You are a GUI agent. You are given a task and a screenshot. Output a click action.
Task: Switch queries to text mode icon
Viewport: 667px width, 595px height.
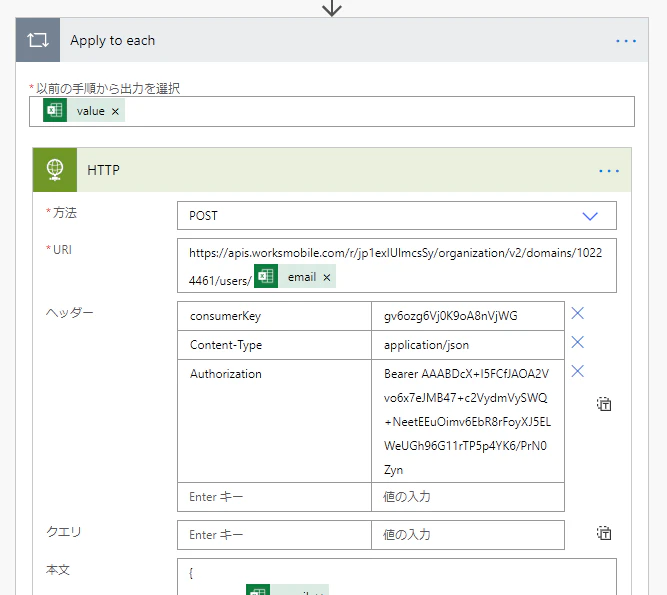[604, 533]
